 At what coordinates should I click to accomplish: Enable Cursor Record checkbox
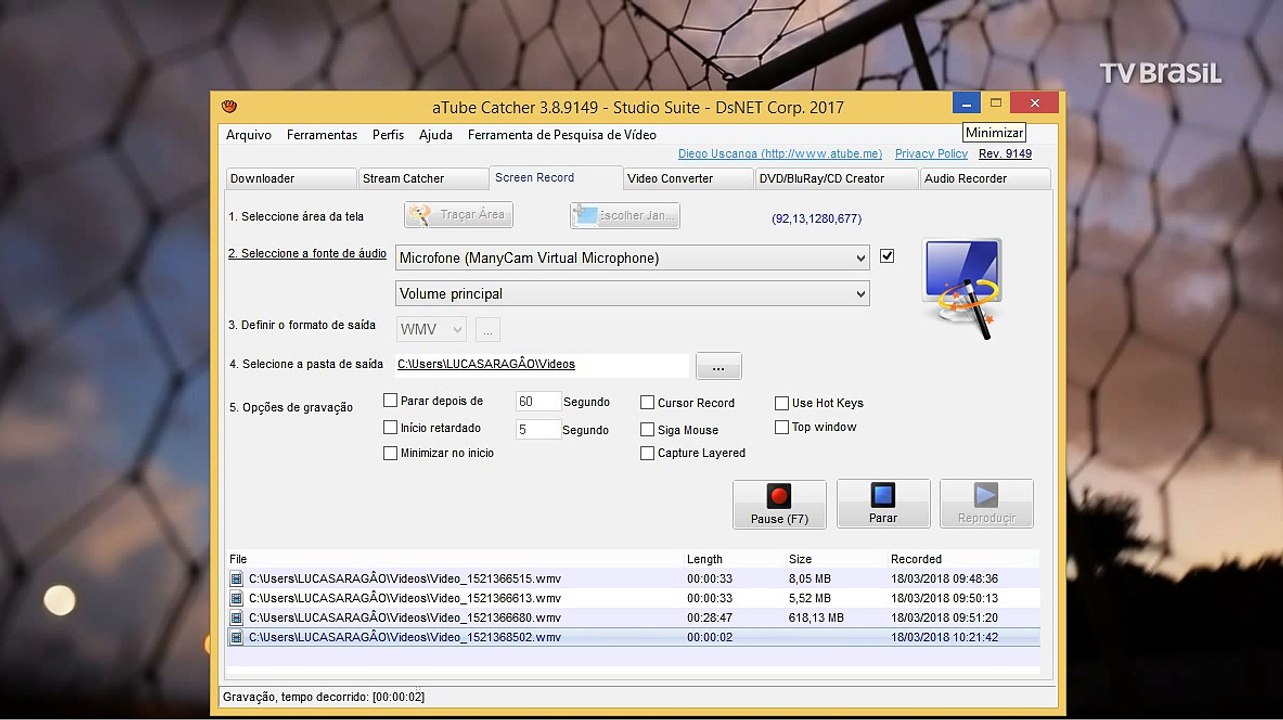point(648,403)
